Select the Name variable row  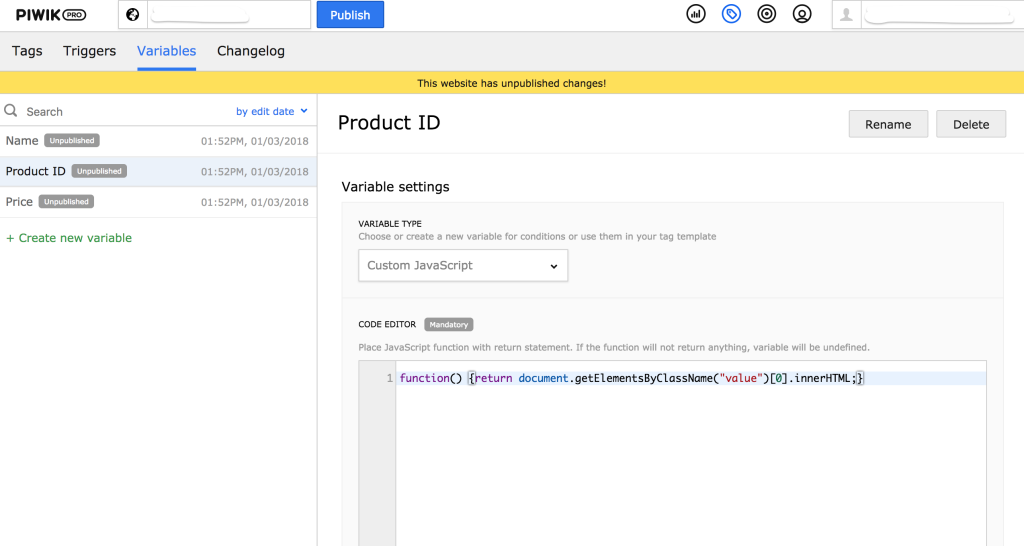158,141
